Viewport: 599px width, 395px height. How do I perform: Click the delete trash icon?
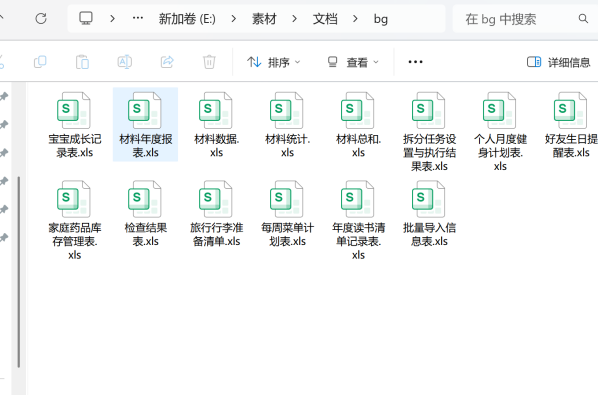pos(209,62)
